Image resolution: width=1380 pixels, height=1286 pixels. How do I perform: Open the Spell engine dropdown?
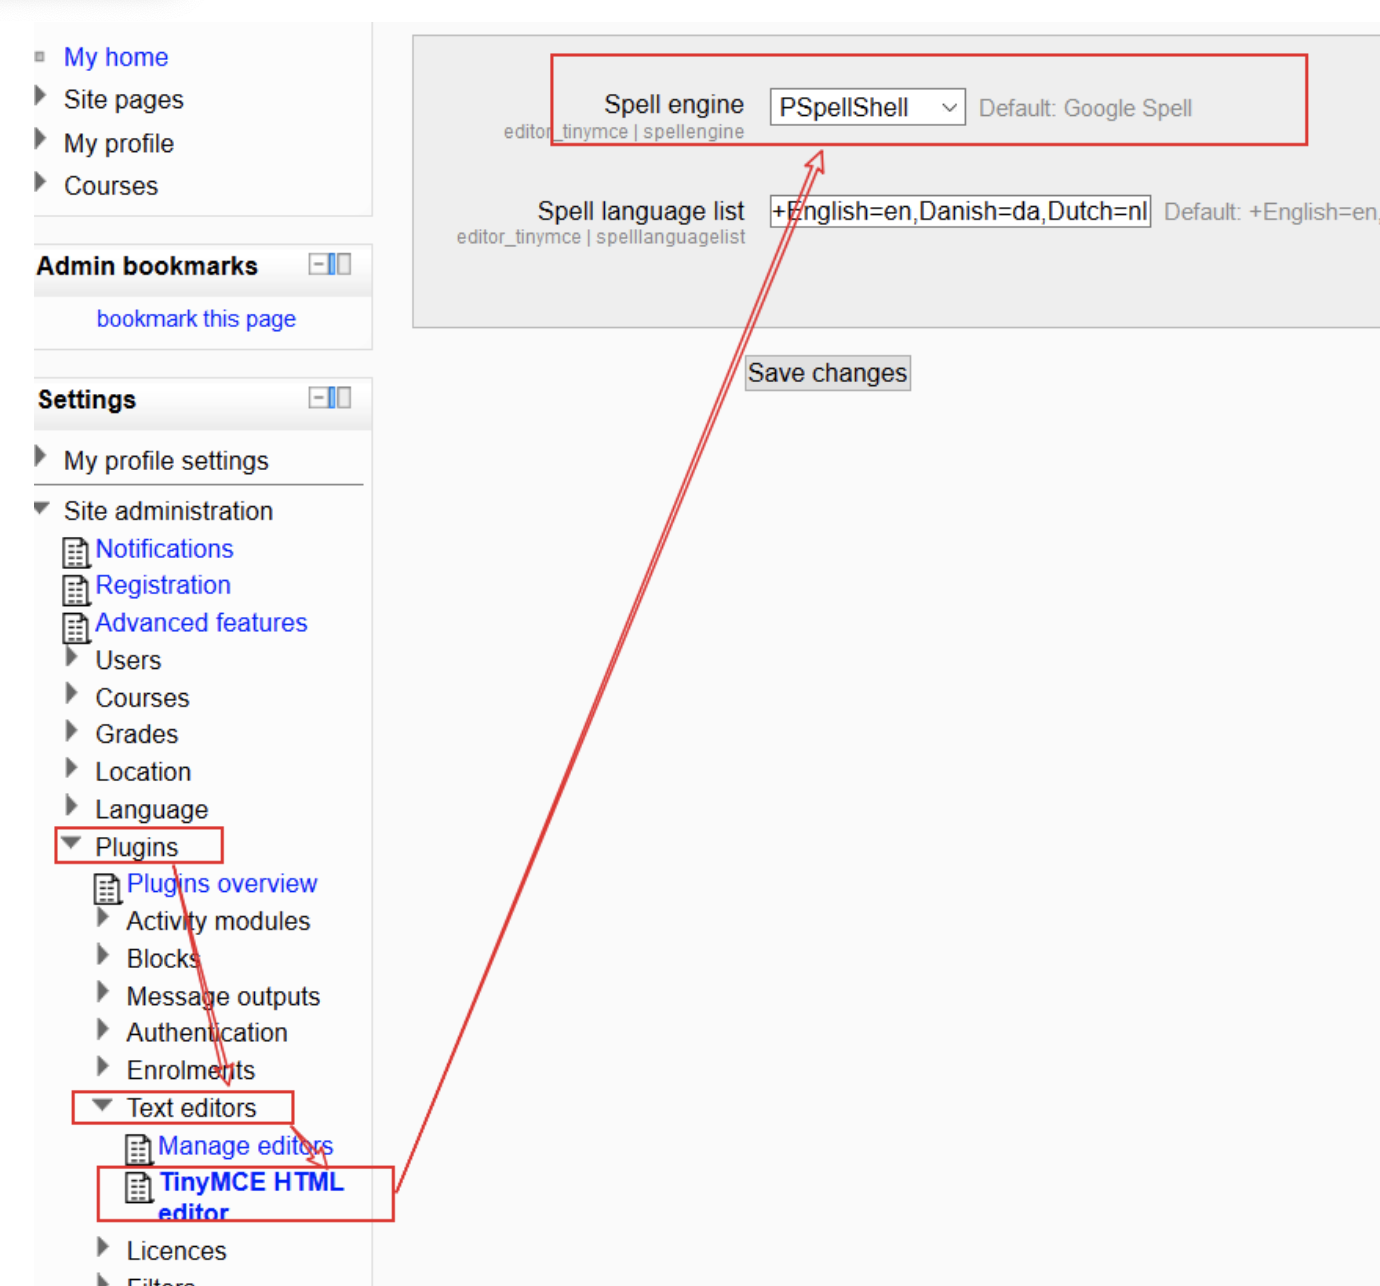click(867, 107)
